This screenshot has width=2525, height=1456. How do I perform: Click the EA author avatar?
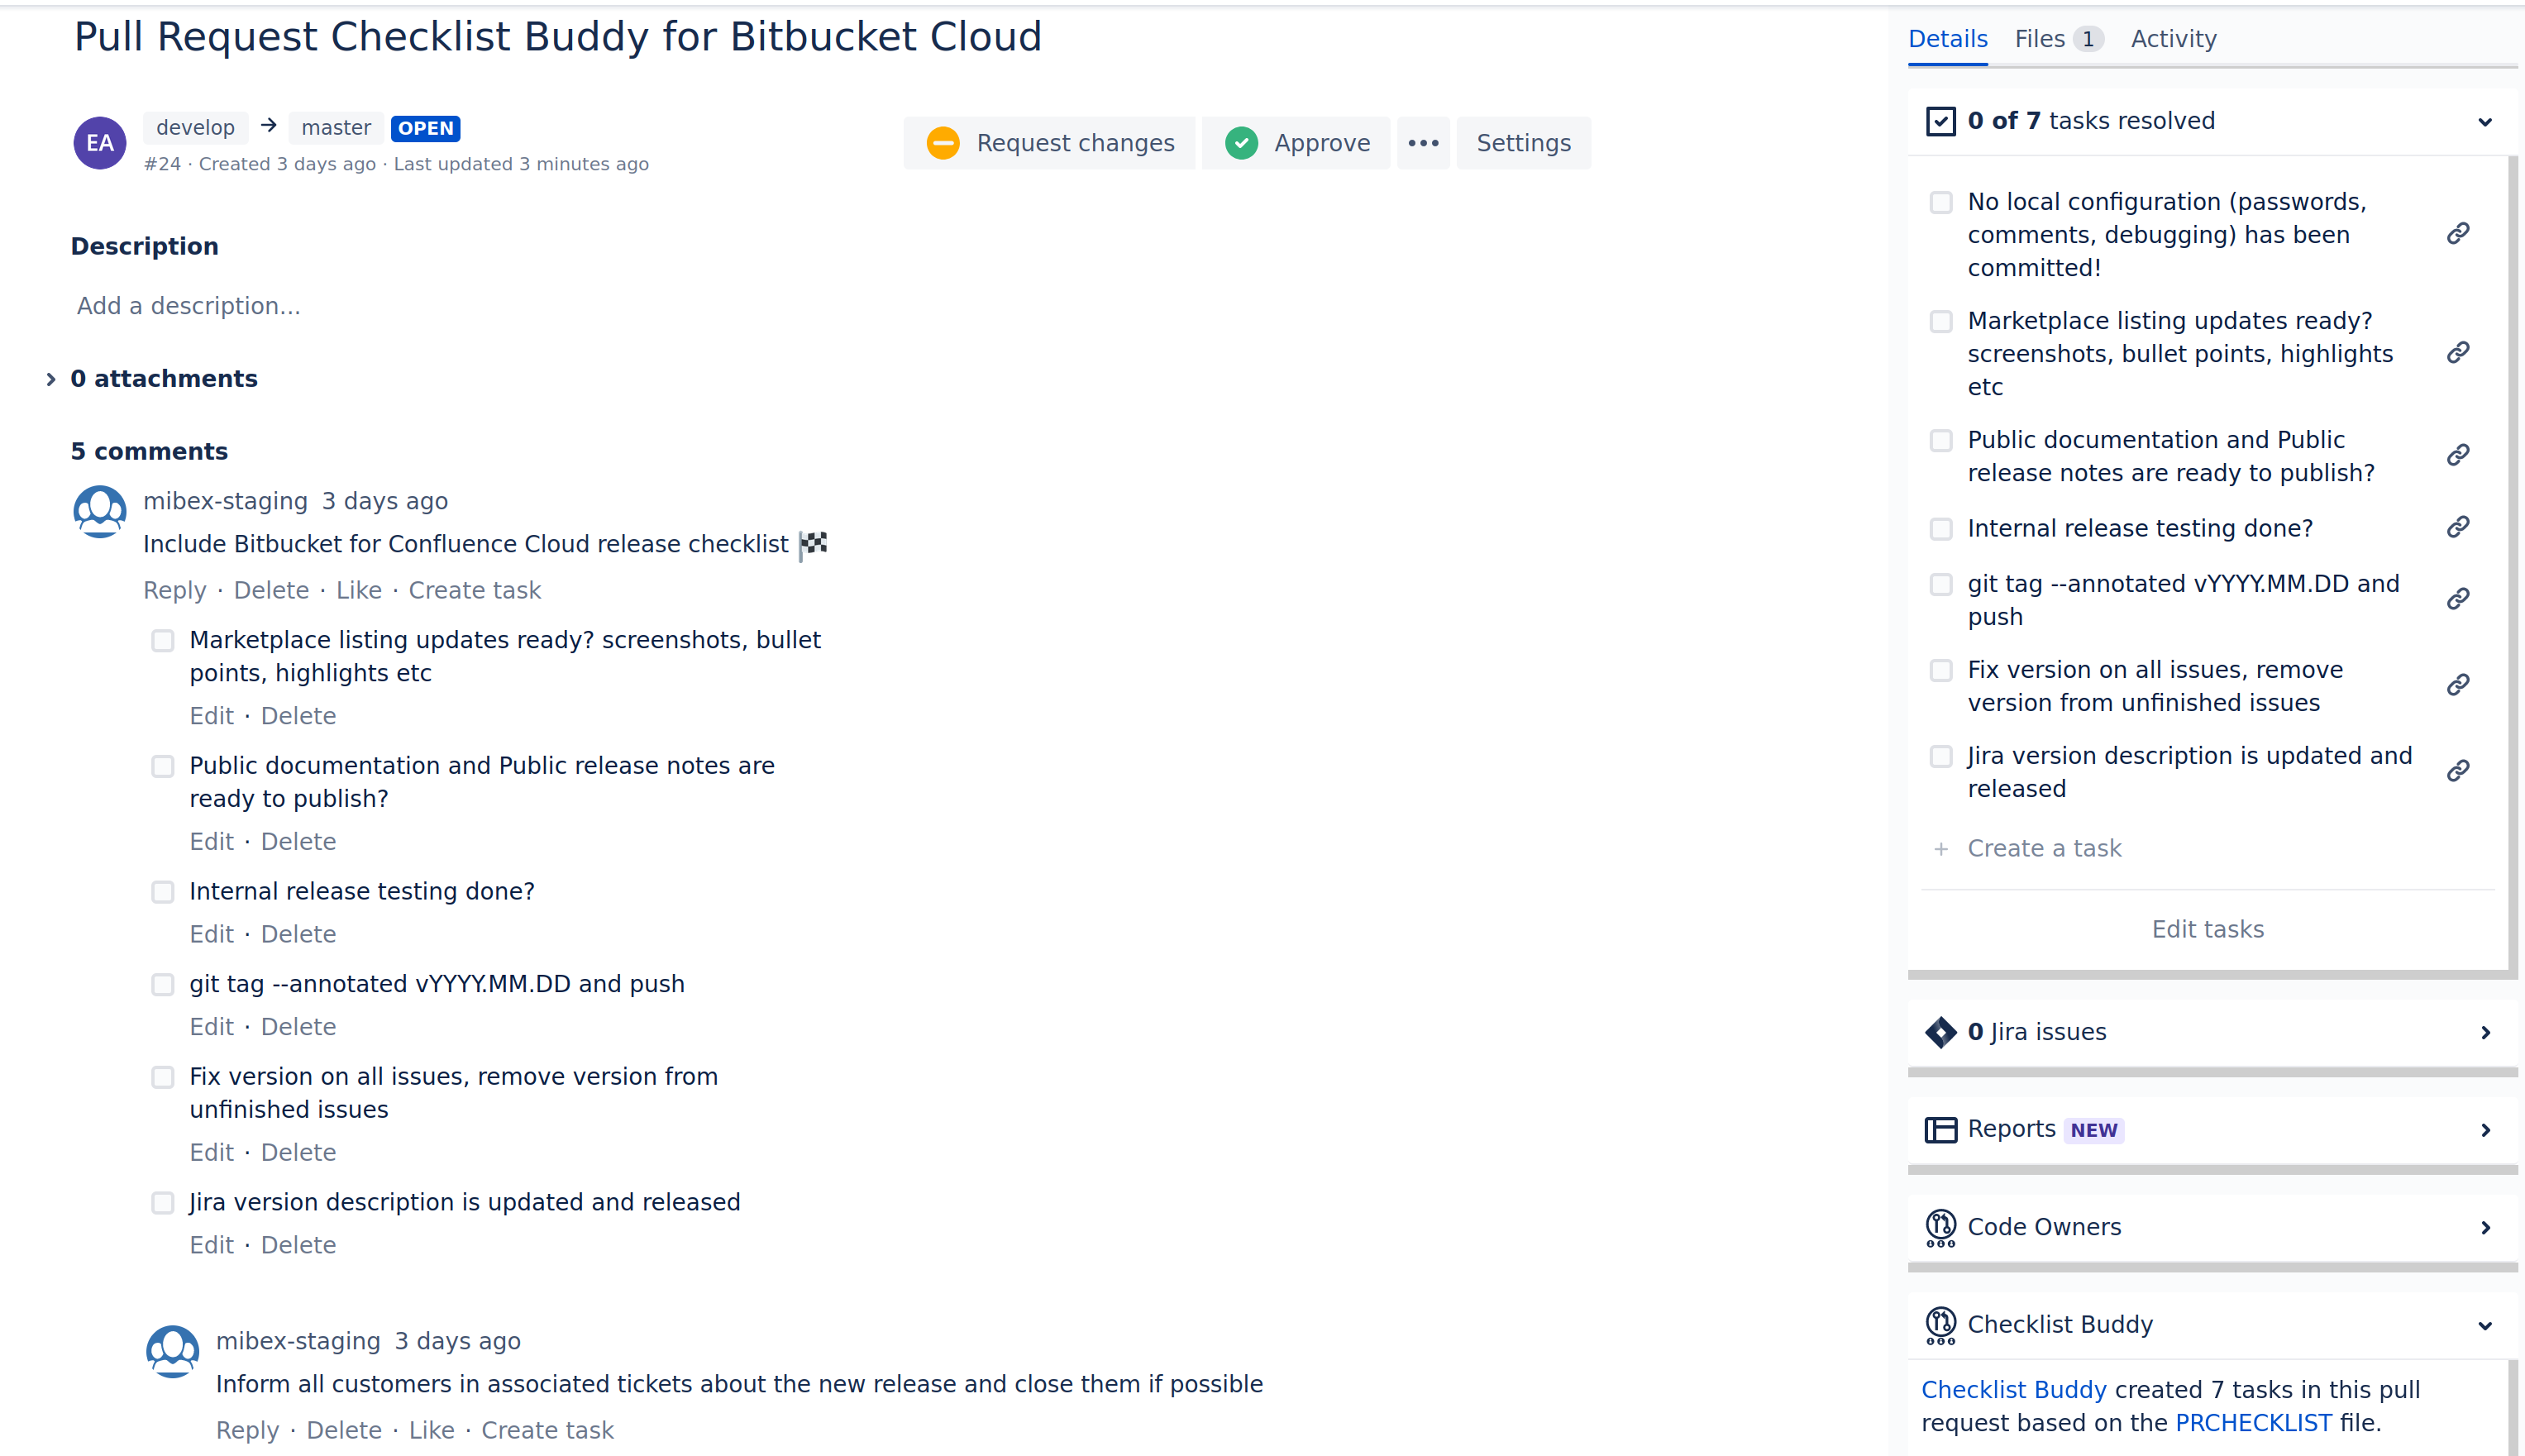[100, 143]
